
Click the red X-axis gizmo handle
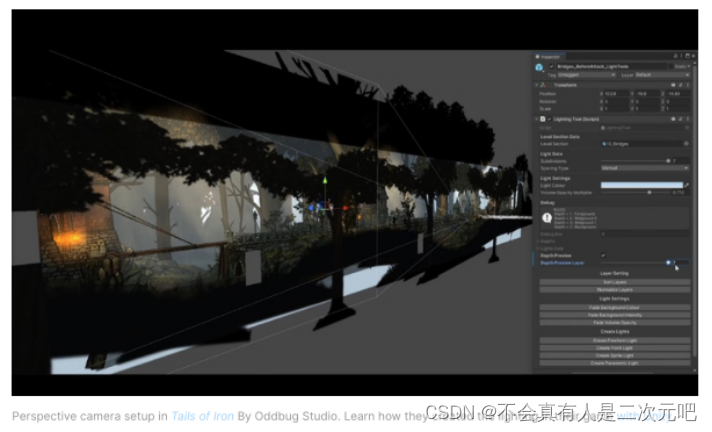tap(346, 208)
